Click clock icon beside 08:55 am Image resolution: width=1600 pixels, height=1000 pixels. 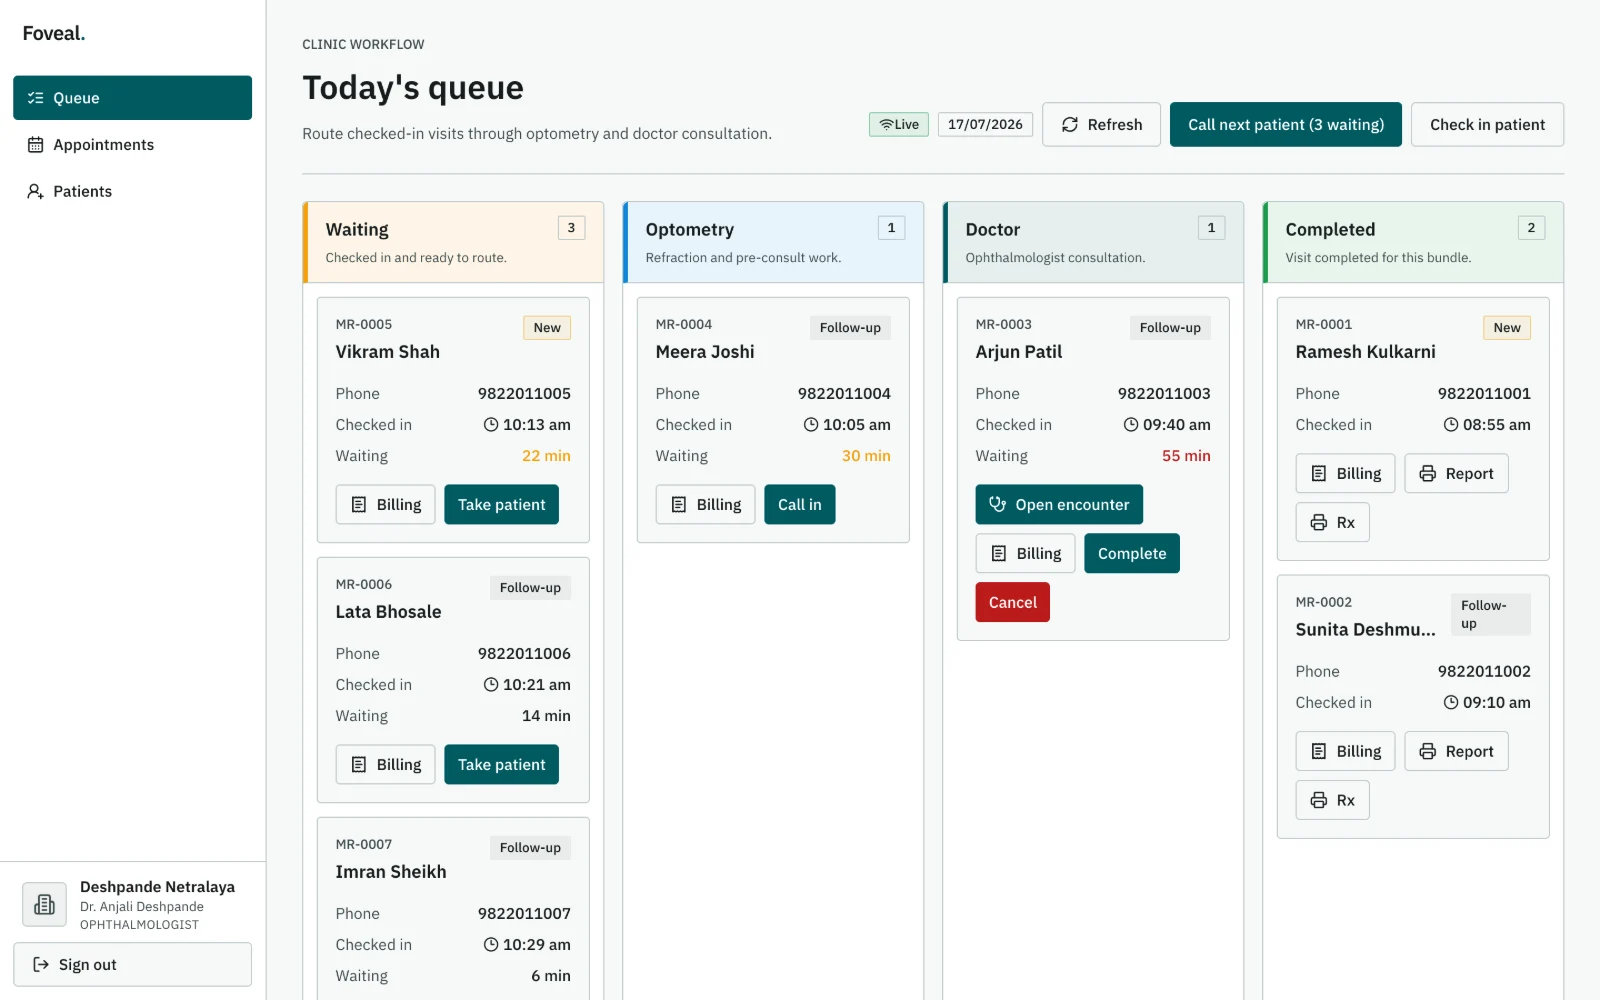pyautogui.click(x=1451, y=425)
